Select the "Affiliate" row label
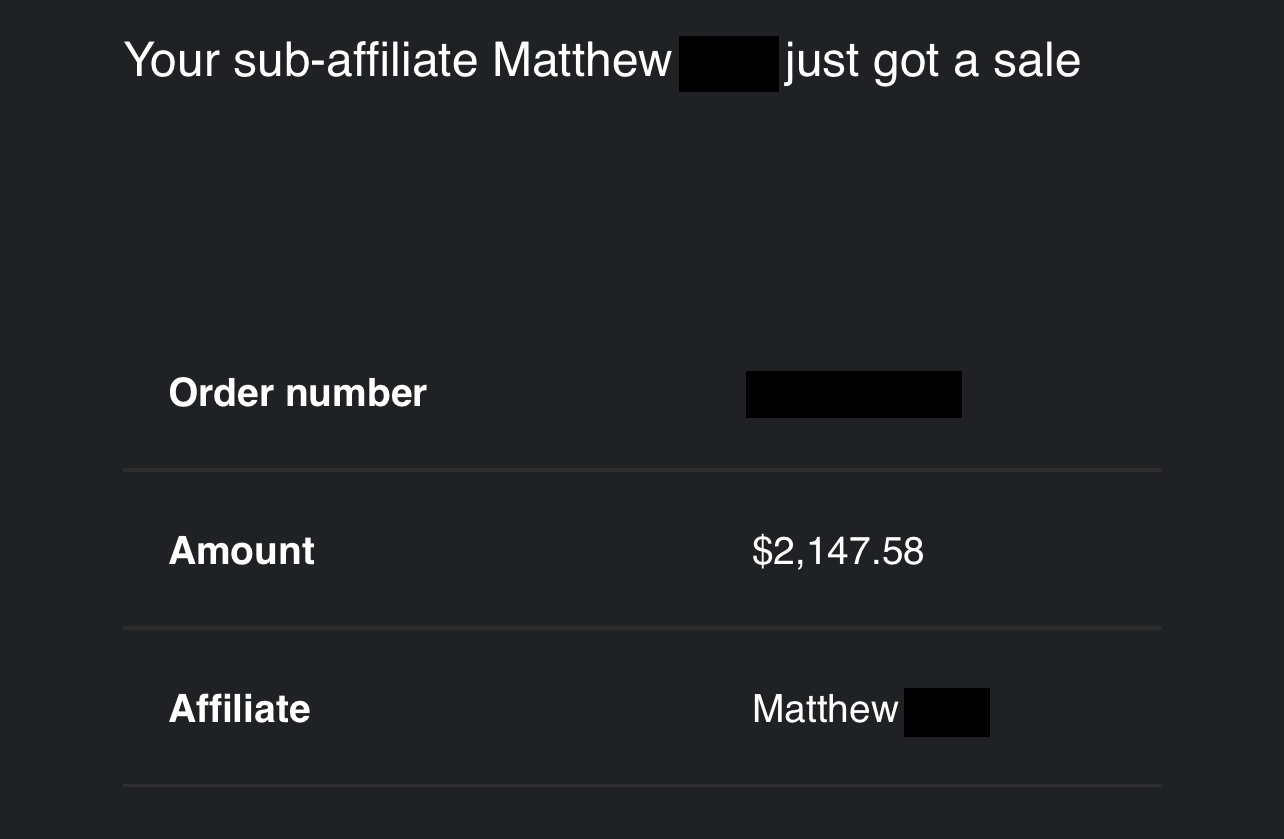 [x=240, y=709]
